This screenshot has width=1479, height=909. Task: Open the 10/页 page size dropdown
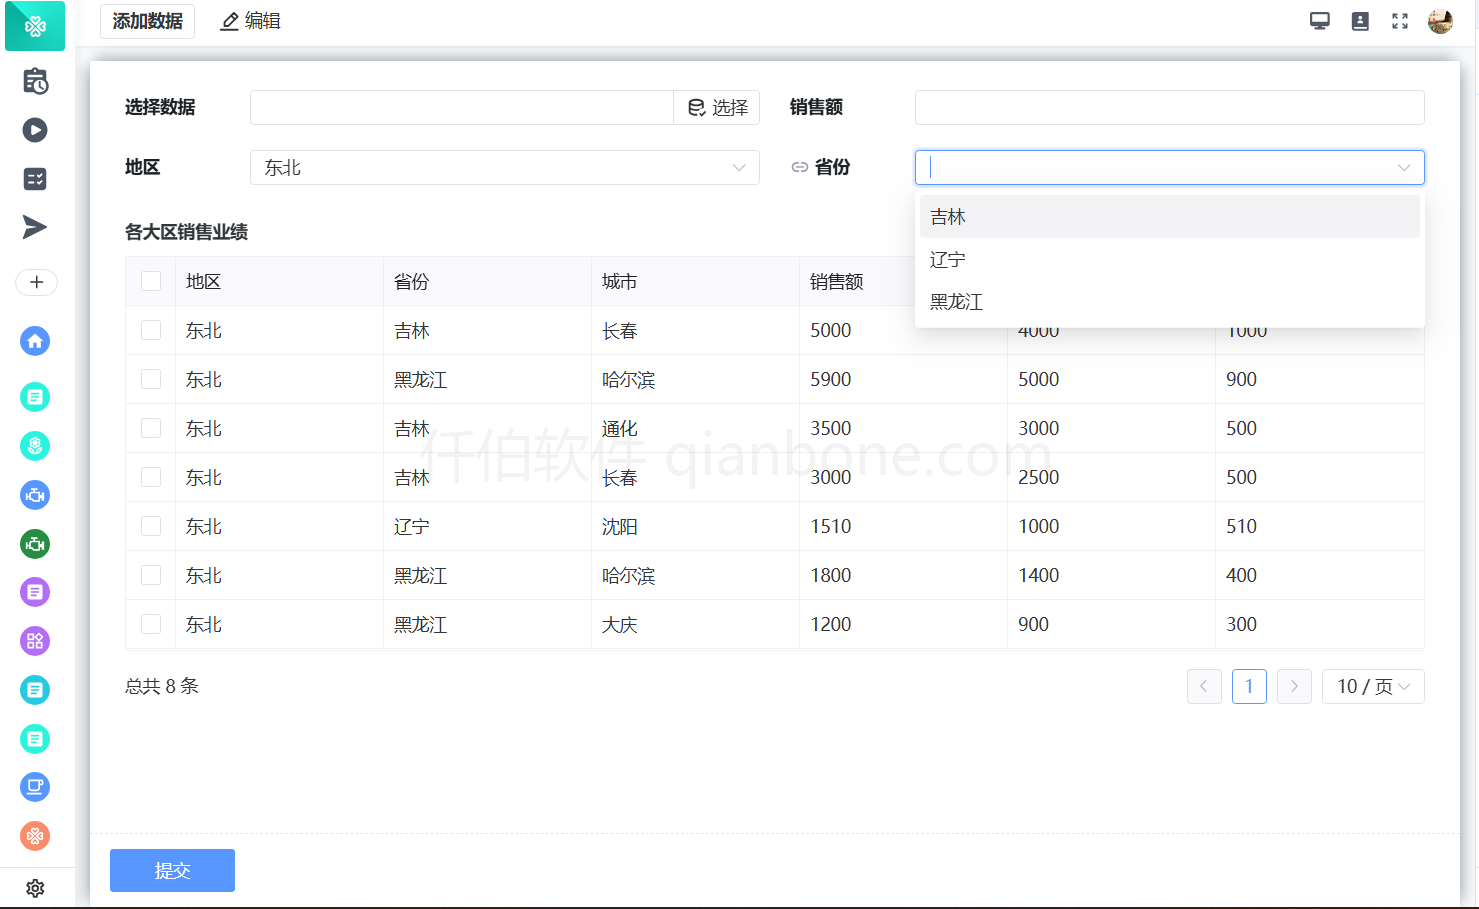(x=1373, y=686)
